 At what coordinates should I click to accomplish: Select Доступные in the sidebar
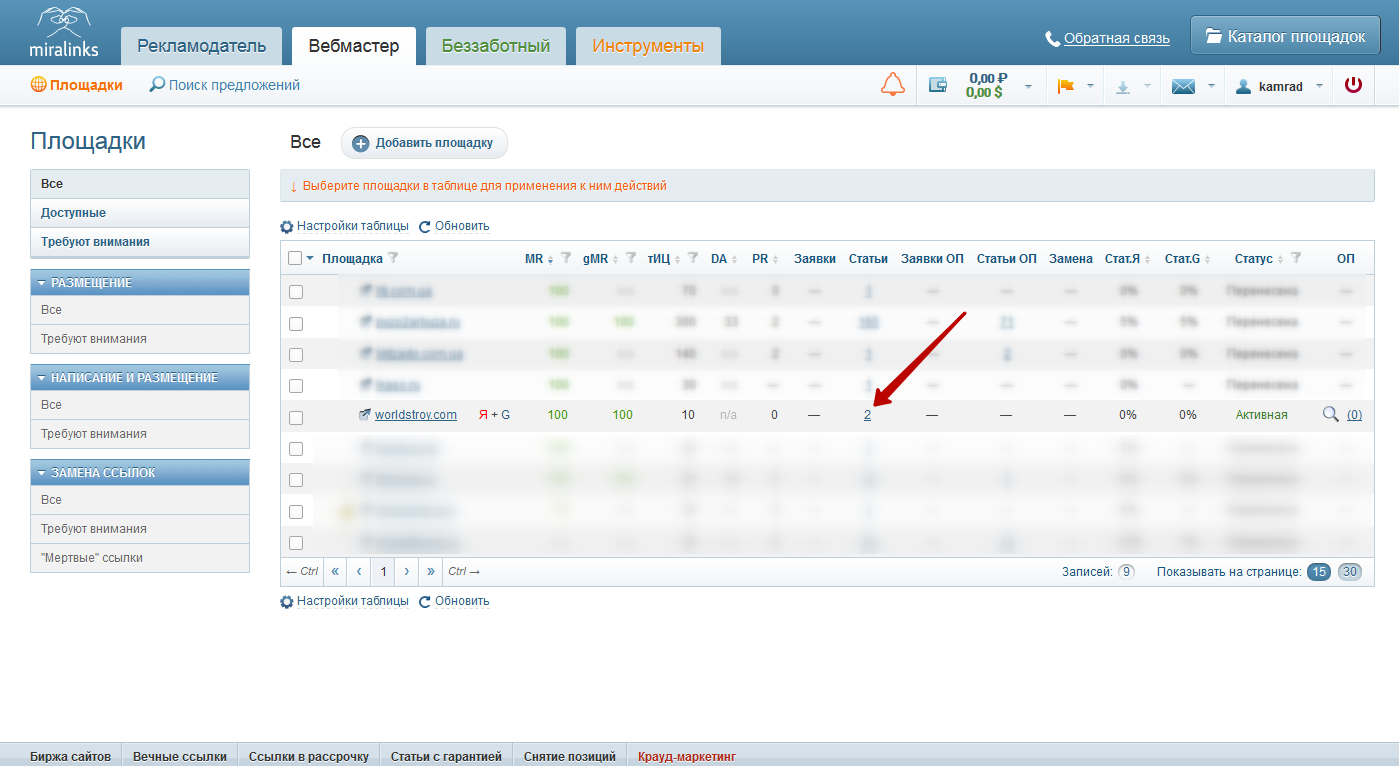(x=140, y=213)
